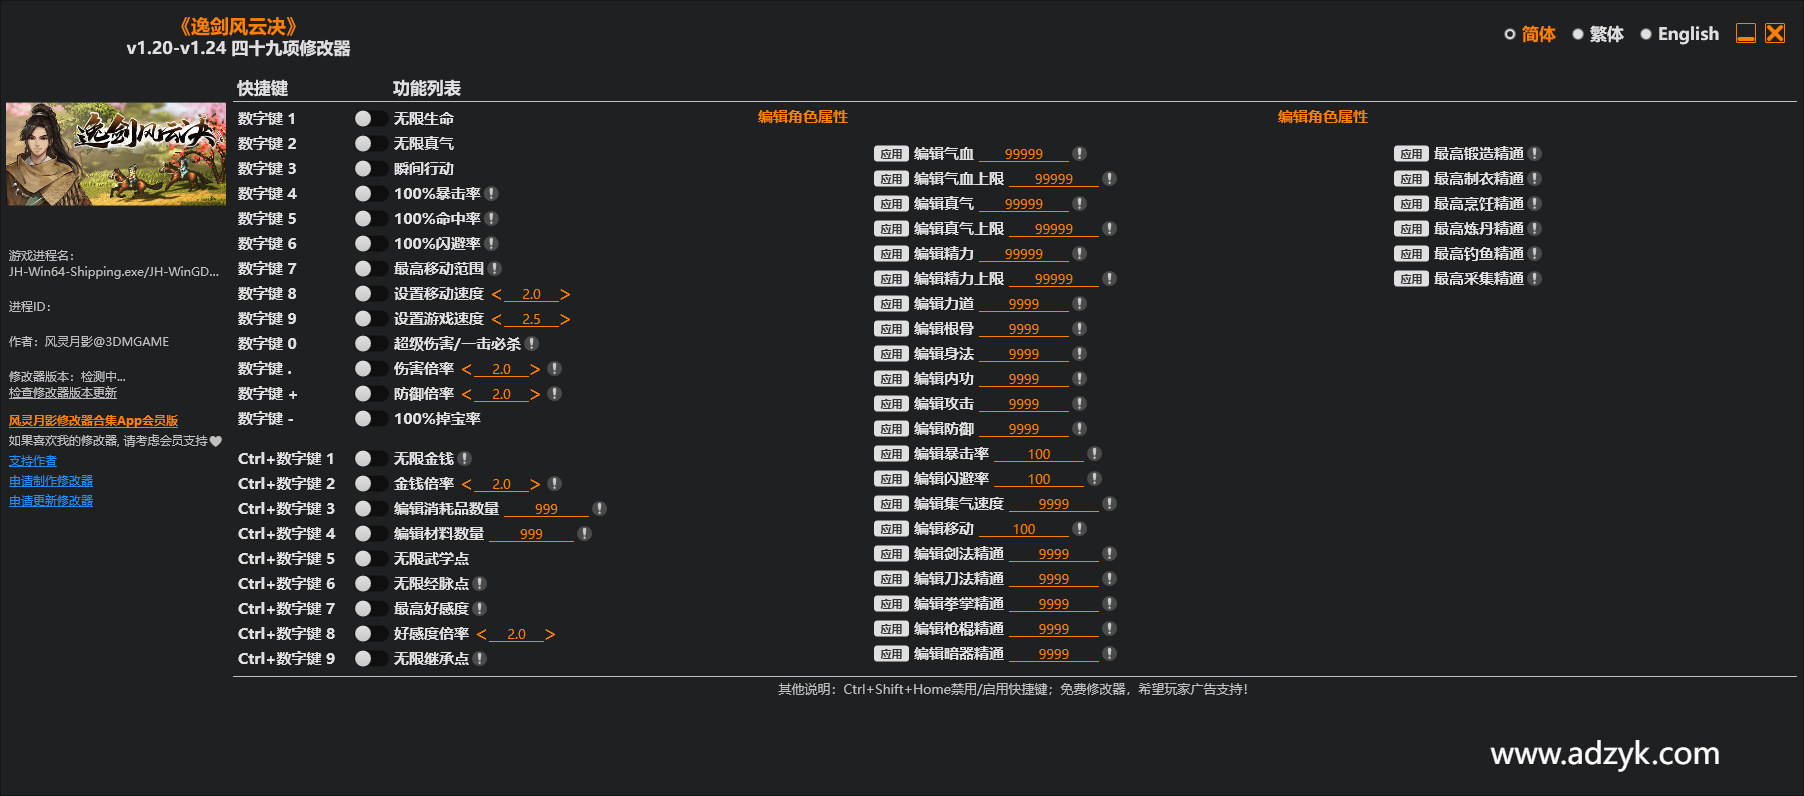The image size is (1804, 796).
Task: Click info icon next to 100%暴击率
Action: (492, 193)
